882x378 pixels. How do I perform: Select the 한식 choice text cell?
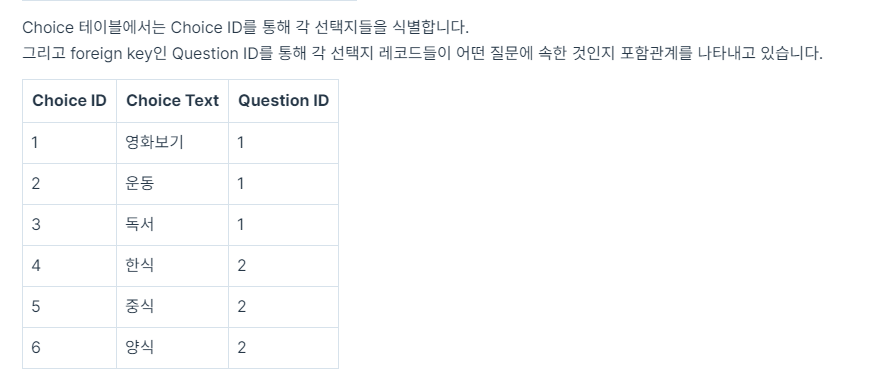[x=172, y=266]
